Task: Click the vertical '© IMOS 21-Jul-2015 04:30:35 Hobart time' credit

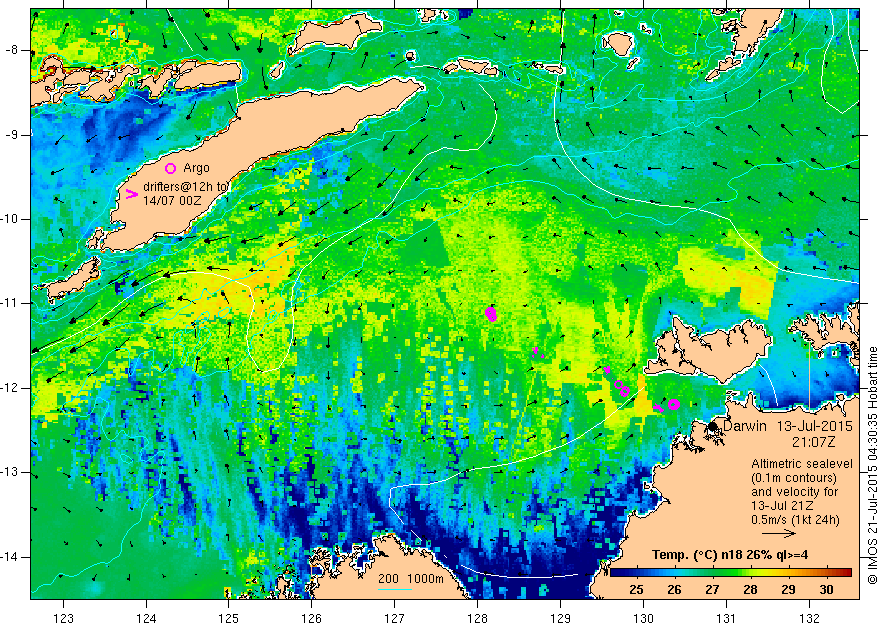Action: 872,466
